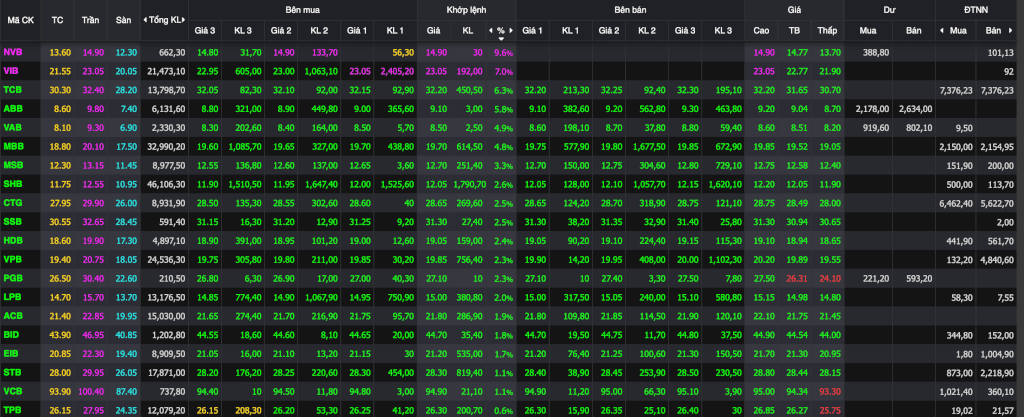Image resolution: width=1024 pixels, height=417 pixels.
Task: Click the left arrow next to % column header
Action: (x=490, y=30)
